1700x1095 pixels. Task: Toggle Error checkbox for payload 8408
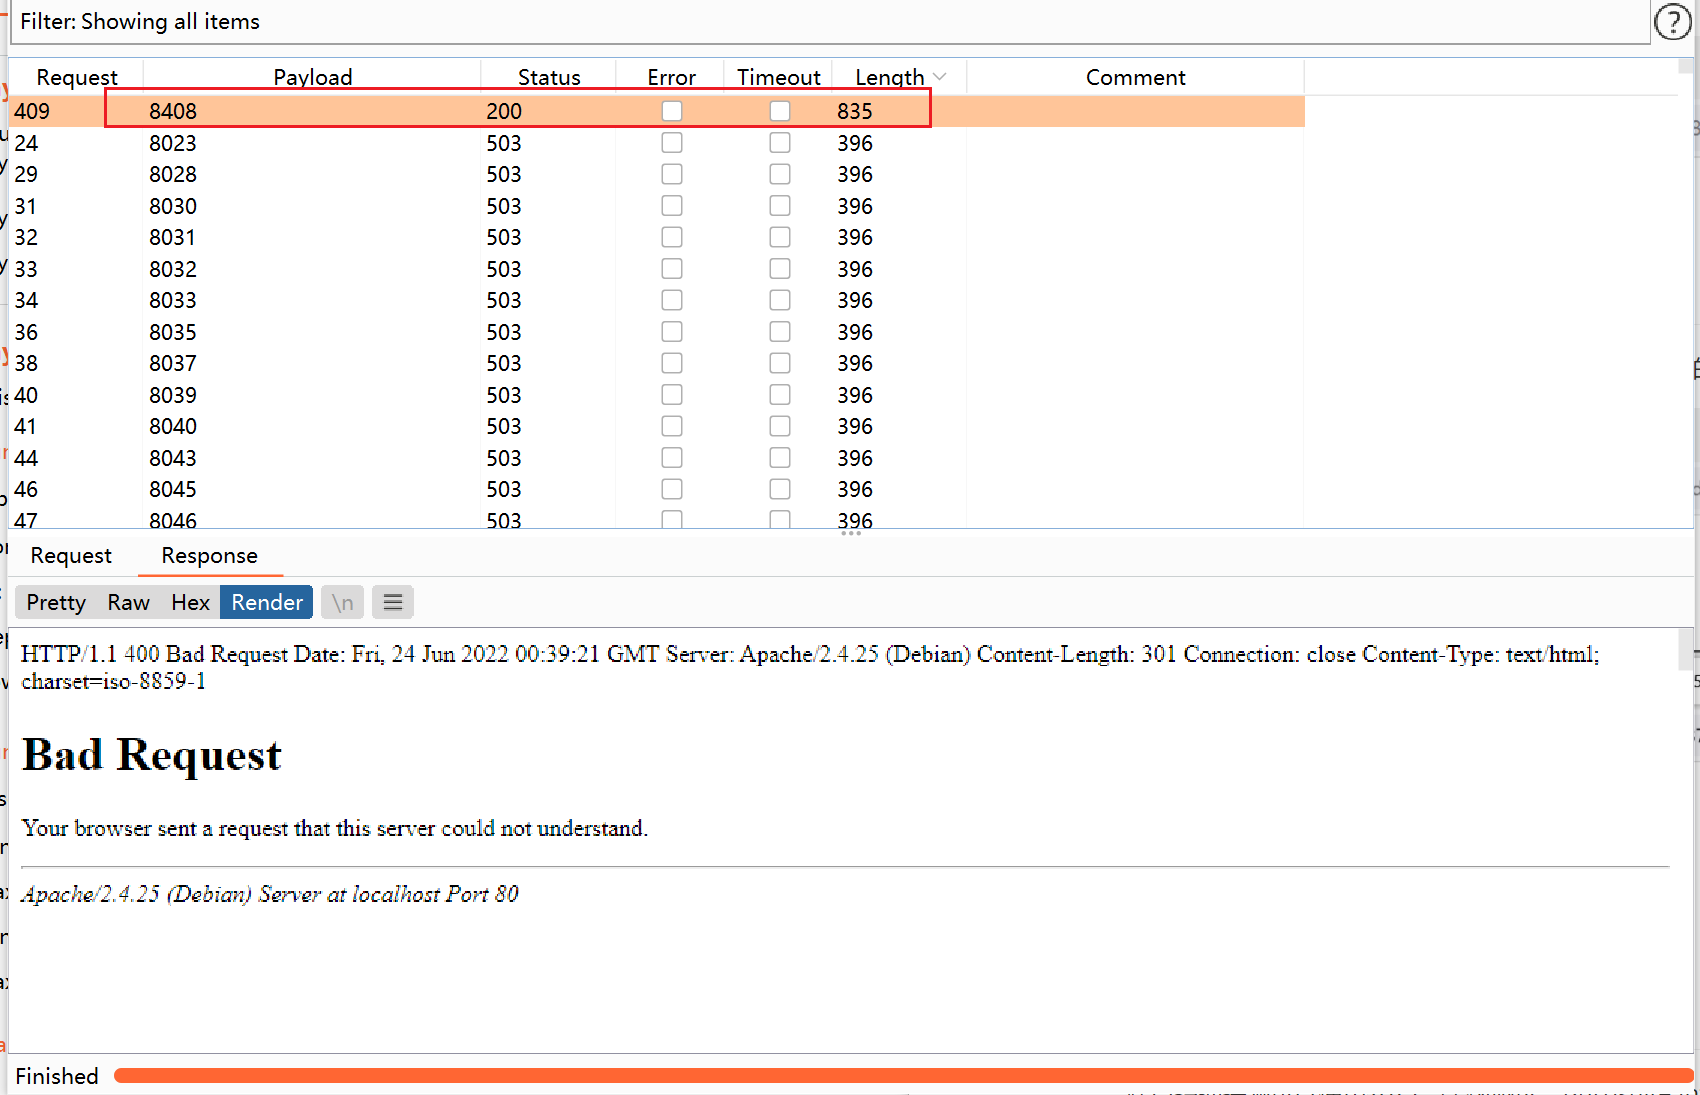[x=672, y=111]
